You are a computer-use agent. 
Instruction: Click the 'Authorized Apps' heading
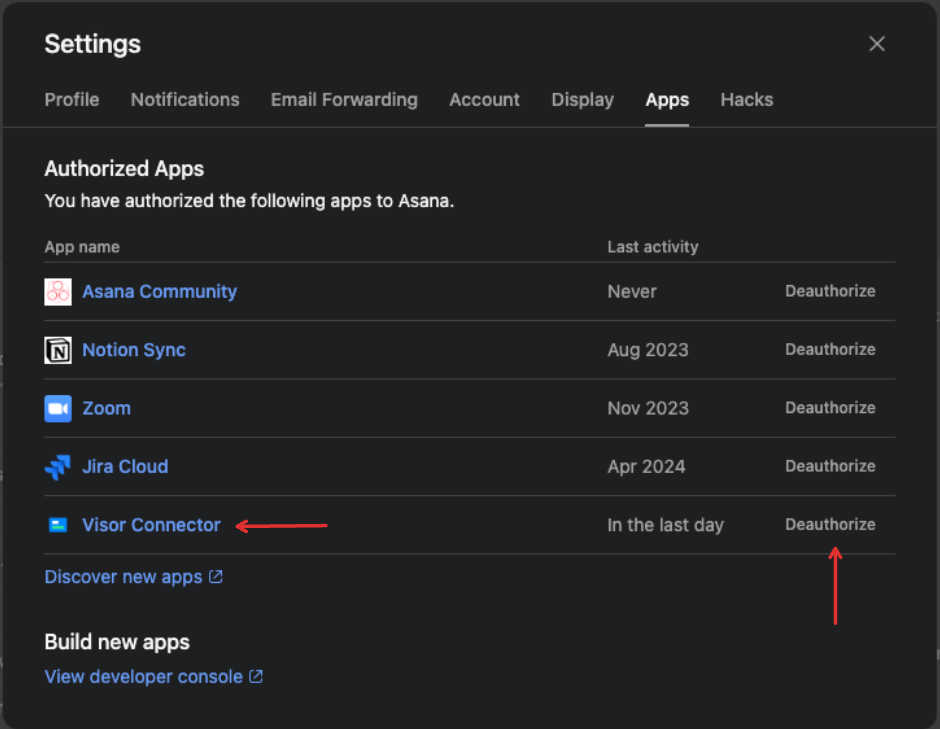coord(124,169)
